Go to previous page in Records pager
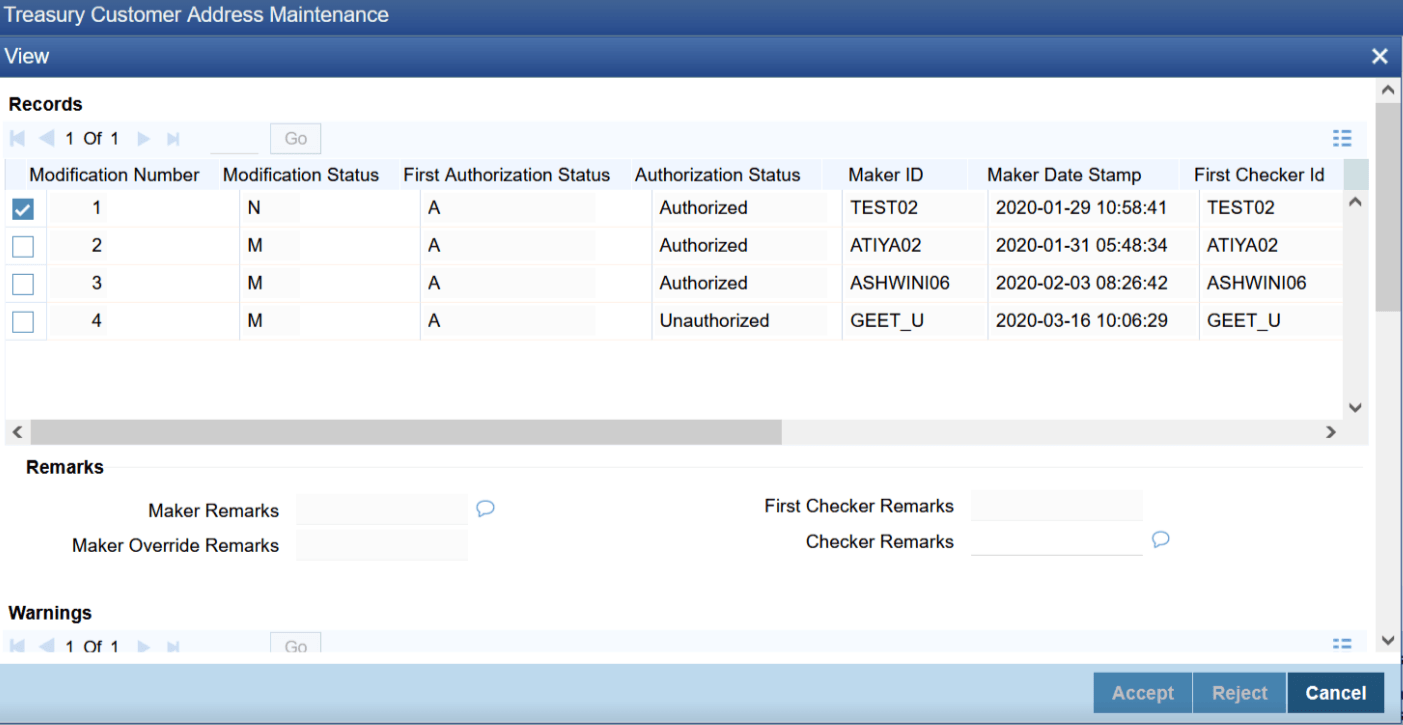 click(46, 139)
